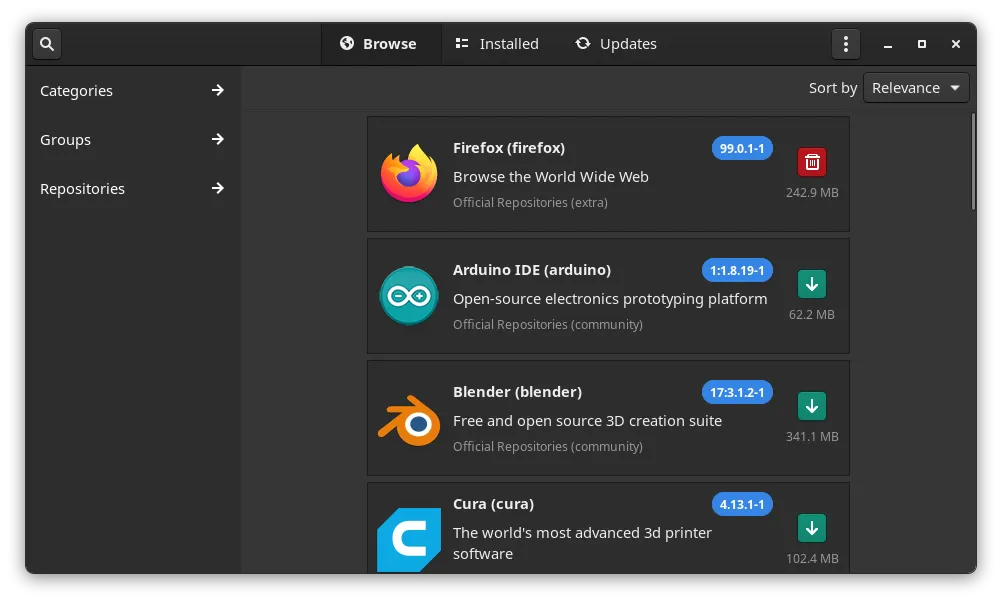Install Arduino IDE with the download arrow
This screenshot has width=1002, height=602.
pyautogui.click(x=812, y=284)
